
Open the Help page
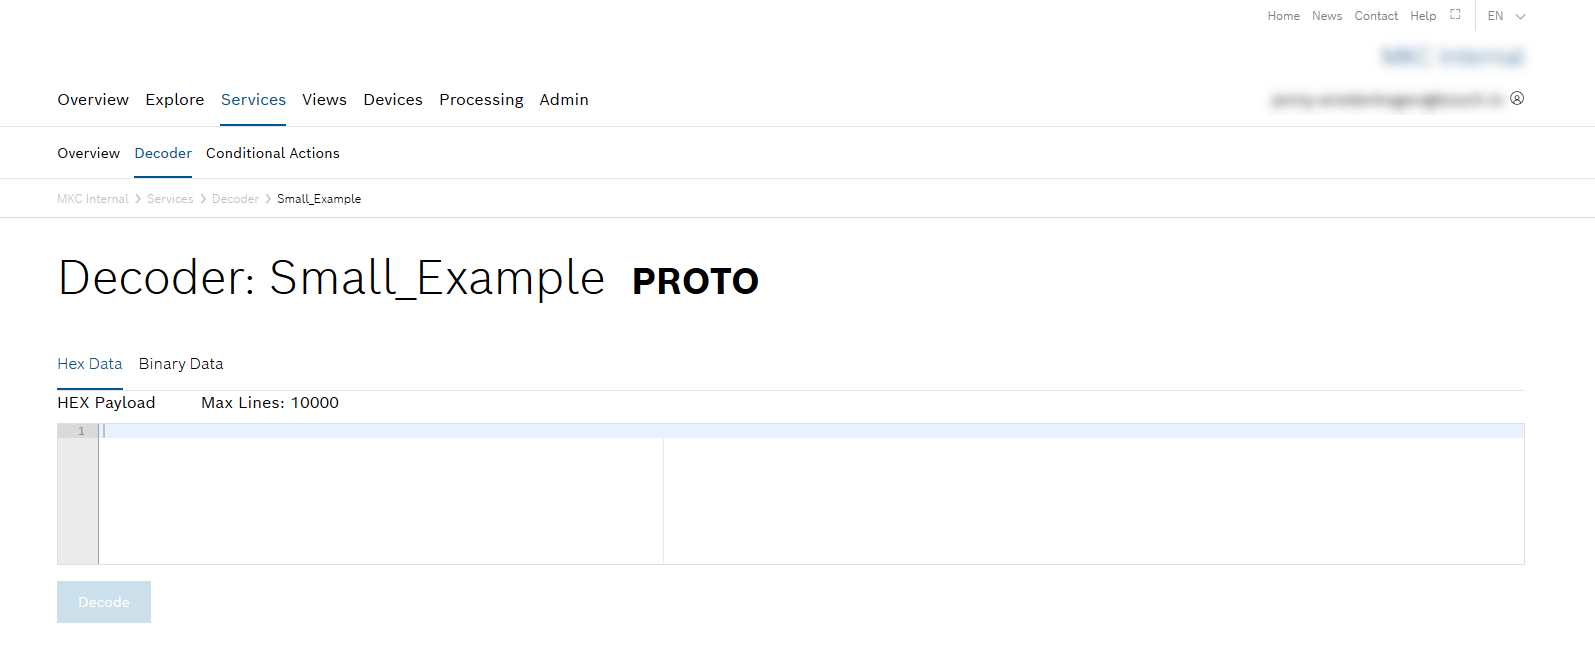pos(1423,16)
